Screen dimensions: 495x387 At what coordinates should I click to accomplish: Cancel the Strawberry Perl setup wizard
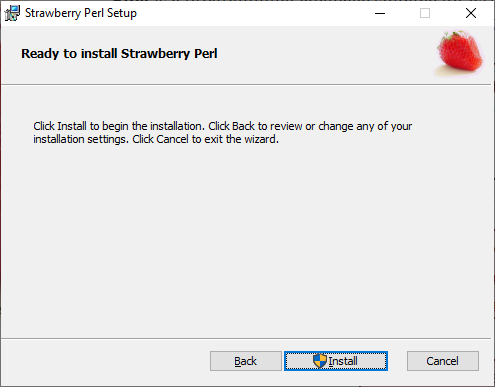pyautogui.click(x=443, y=361)
